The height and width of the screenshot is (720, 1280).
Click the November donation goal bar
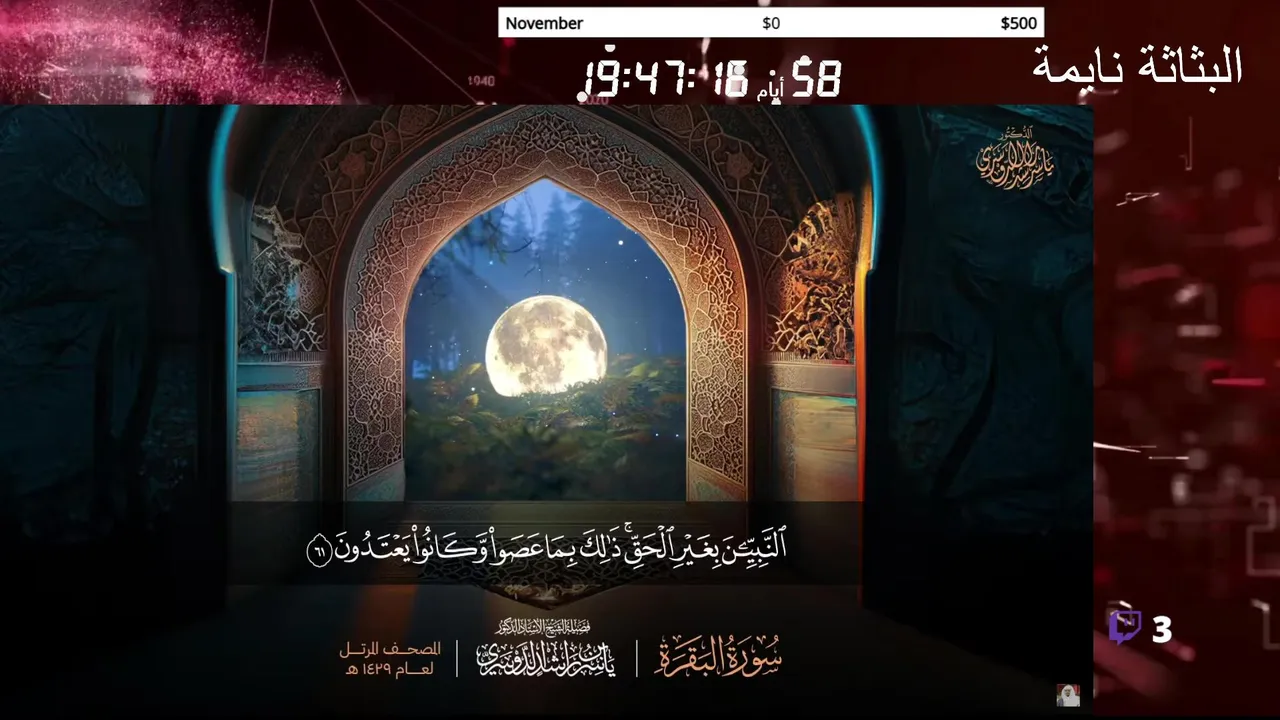coord(771,23)
